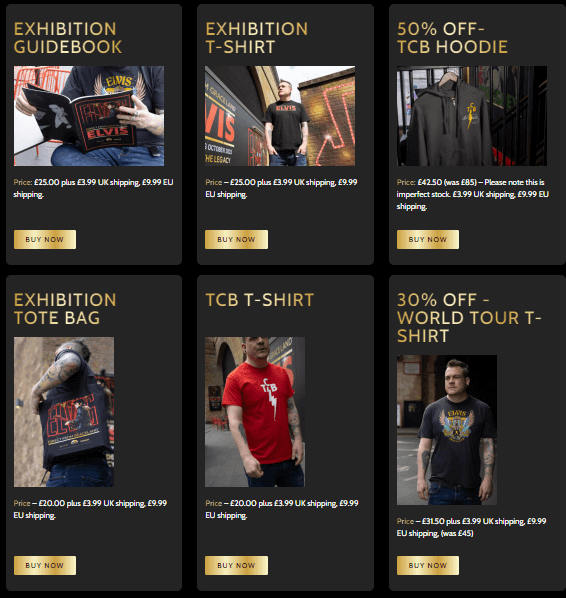Open the Exhibition T-Shirt photo
Image resolution: width=566 pixels, height=598 pixels.
pos(280,116)
